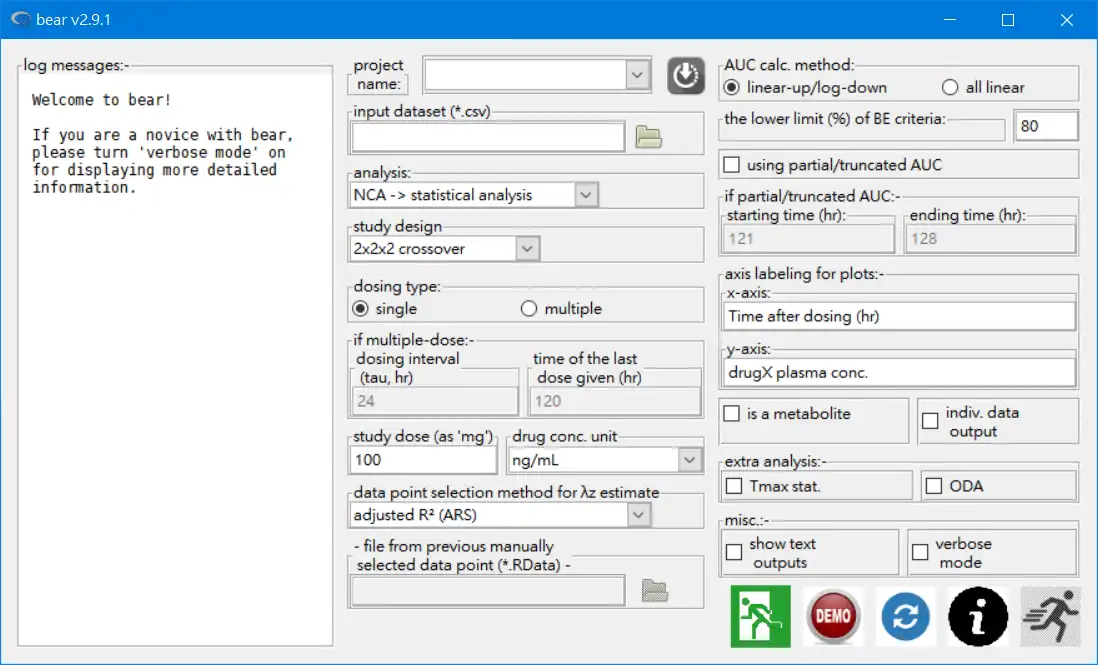1098x665 pixels.
Task: Click the input dataset csv field
Action: coord(488,137)
